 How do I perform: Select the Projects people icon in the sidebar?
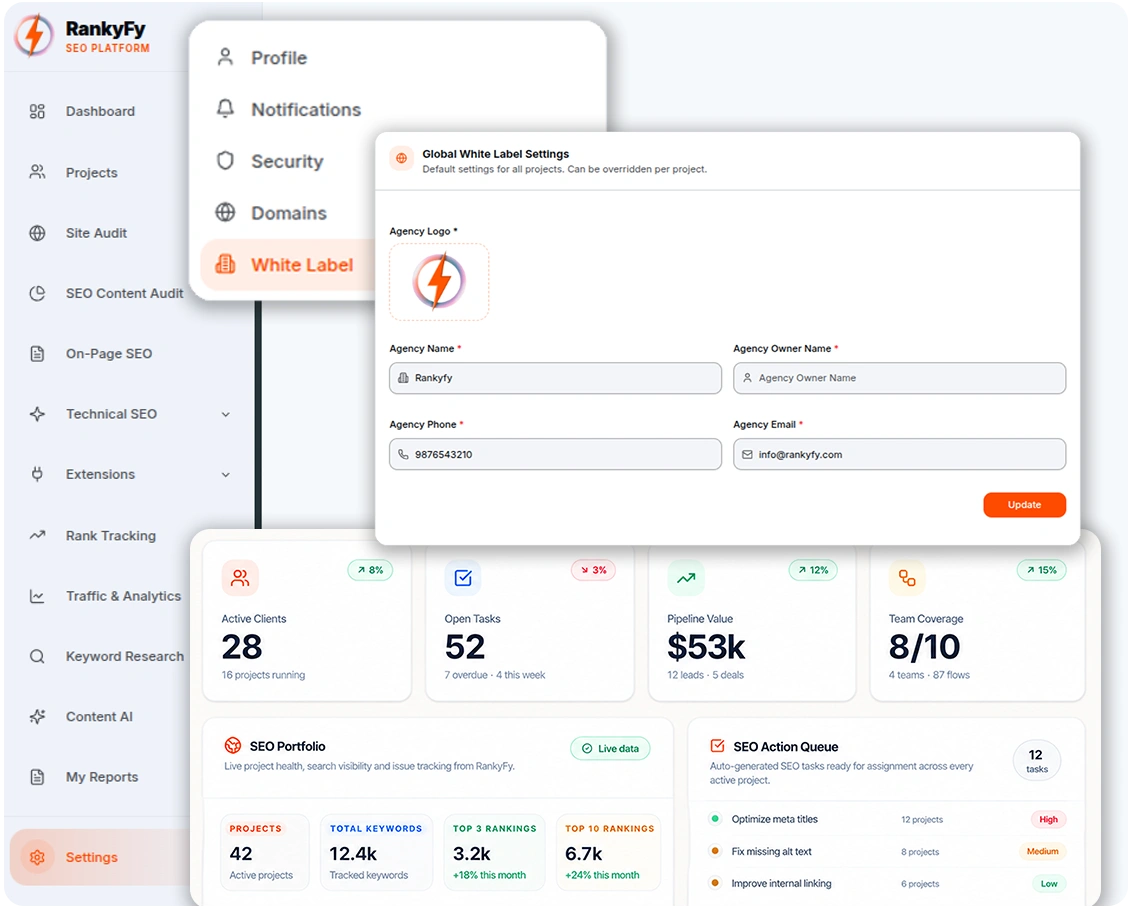point(37,172)
